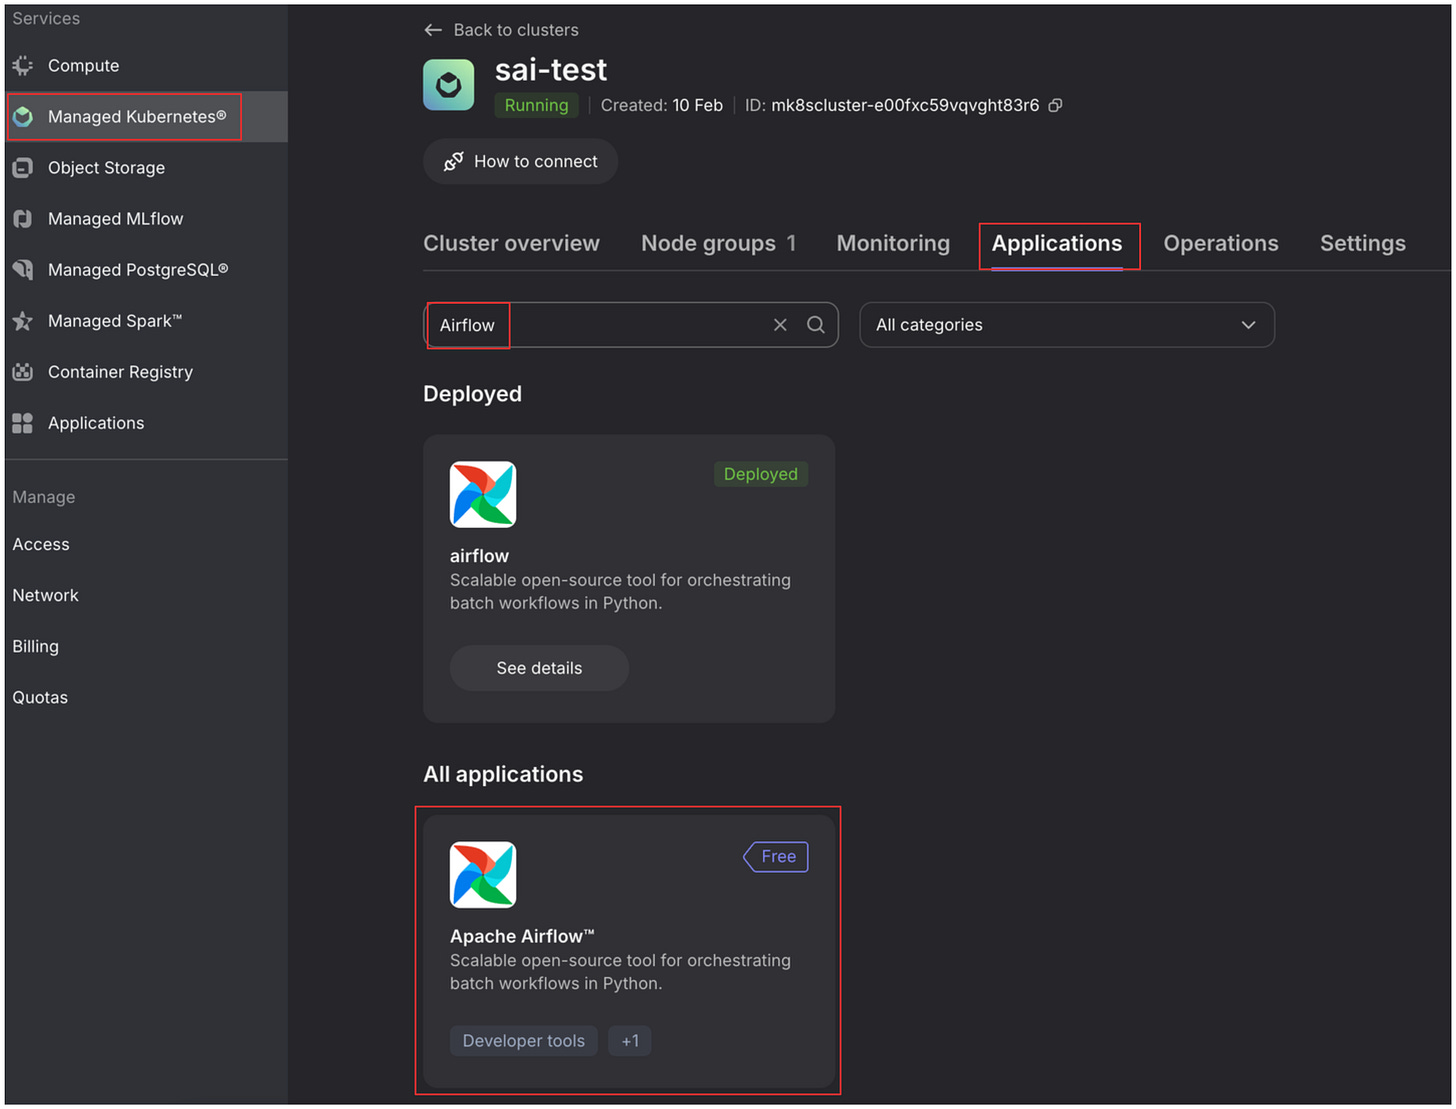Click the Managed PostgreSQL elephant icon
Viewport: 1456px width, 1109px height.
23,270
